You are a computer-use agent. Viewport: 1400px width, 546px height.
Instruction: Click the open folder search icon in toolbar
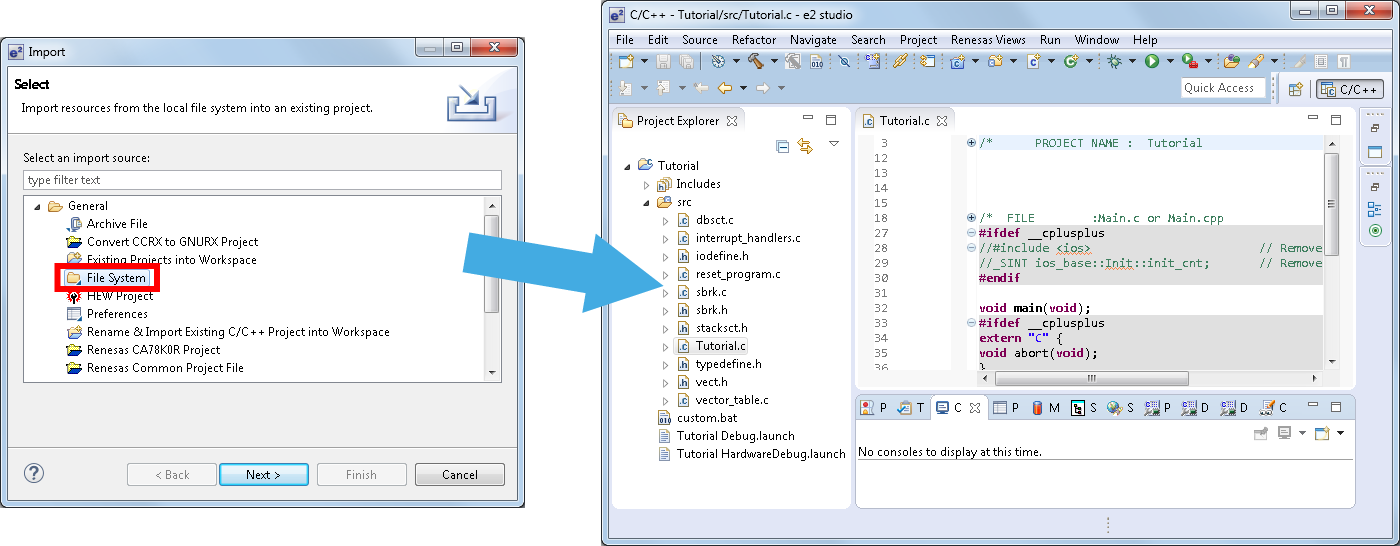click(x=1231, y=61)
